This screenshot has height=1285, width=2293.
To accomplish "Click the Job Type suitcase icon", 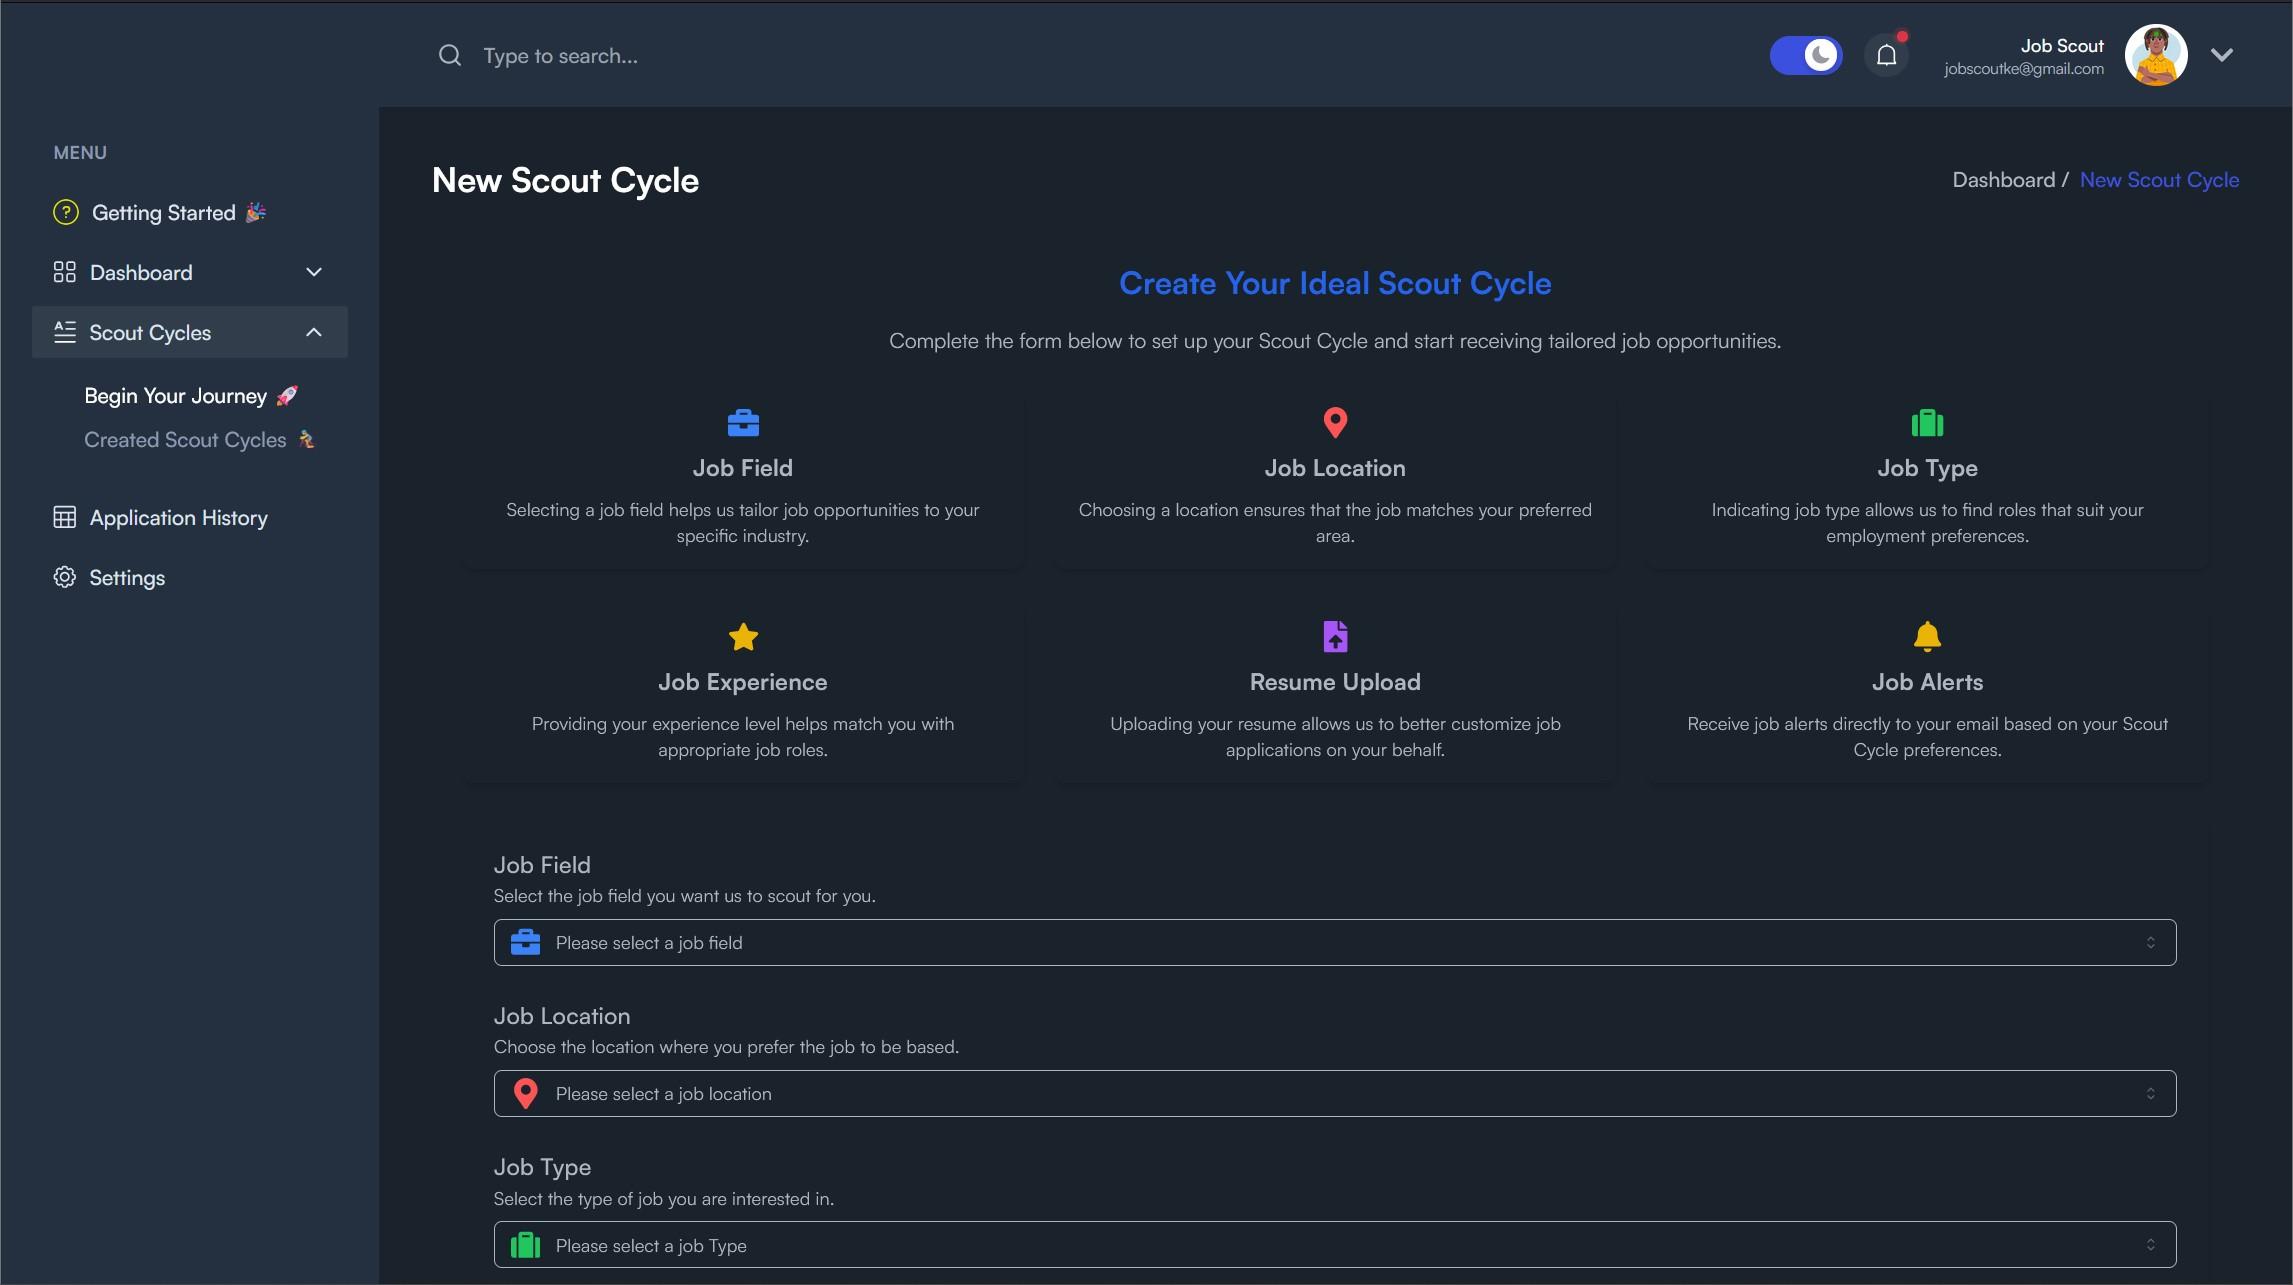I will [x=1926, y=422].
